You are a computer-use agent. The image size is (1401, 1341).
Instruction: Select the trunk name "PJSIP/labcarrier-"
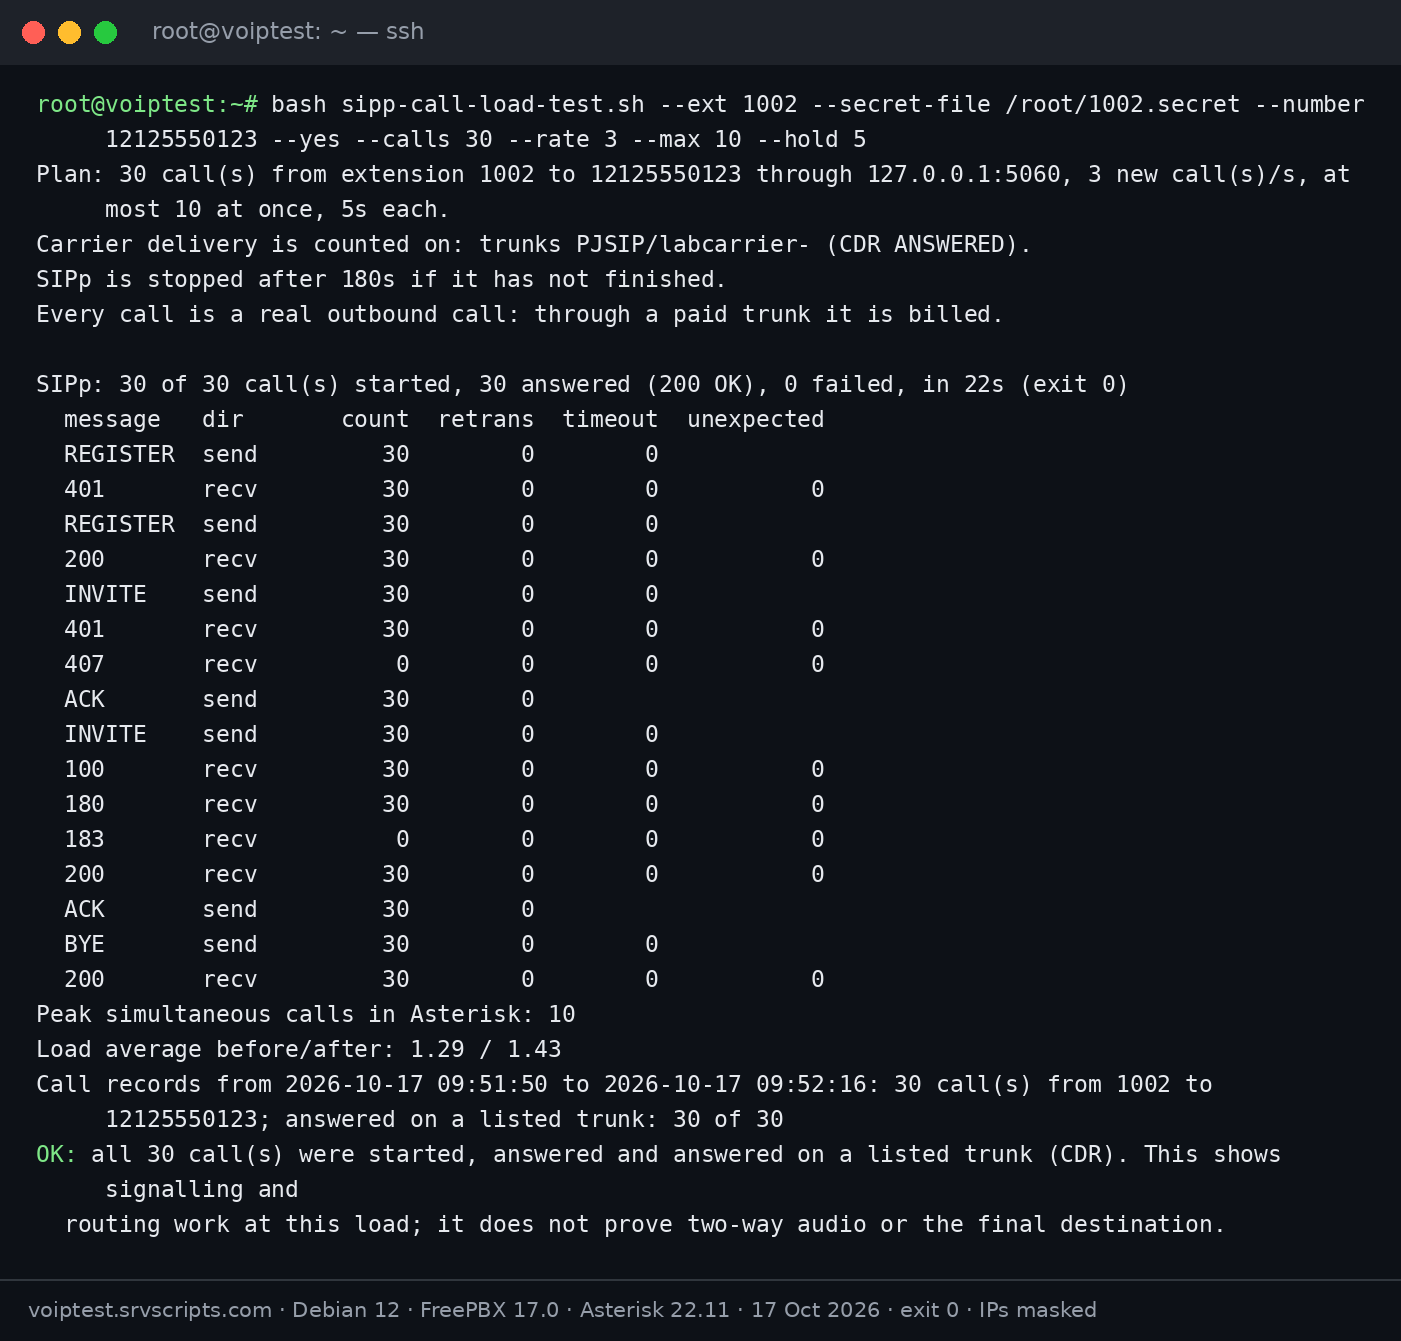[x=693, y=244]
